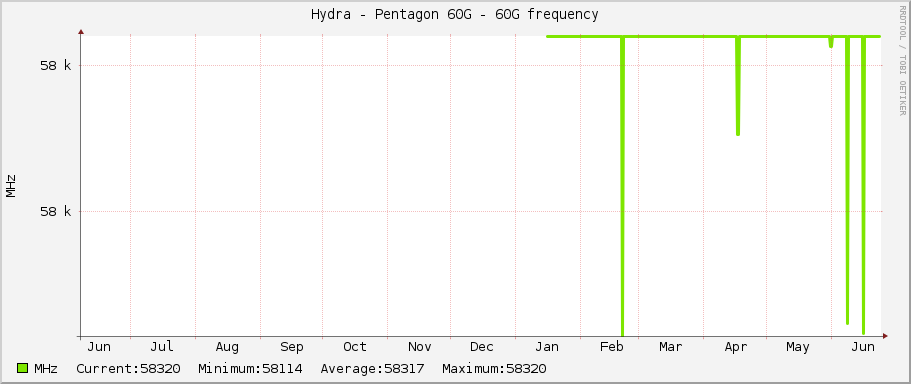Image resolution: width=911 pixels, height=384 pixels.
Task: Click the 'Jul' x-axis month label
Action: (x=162, y=347)
